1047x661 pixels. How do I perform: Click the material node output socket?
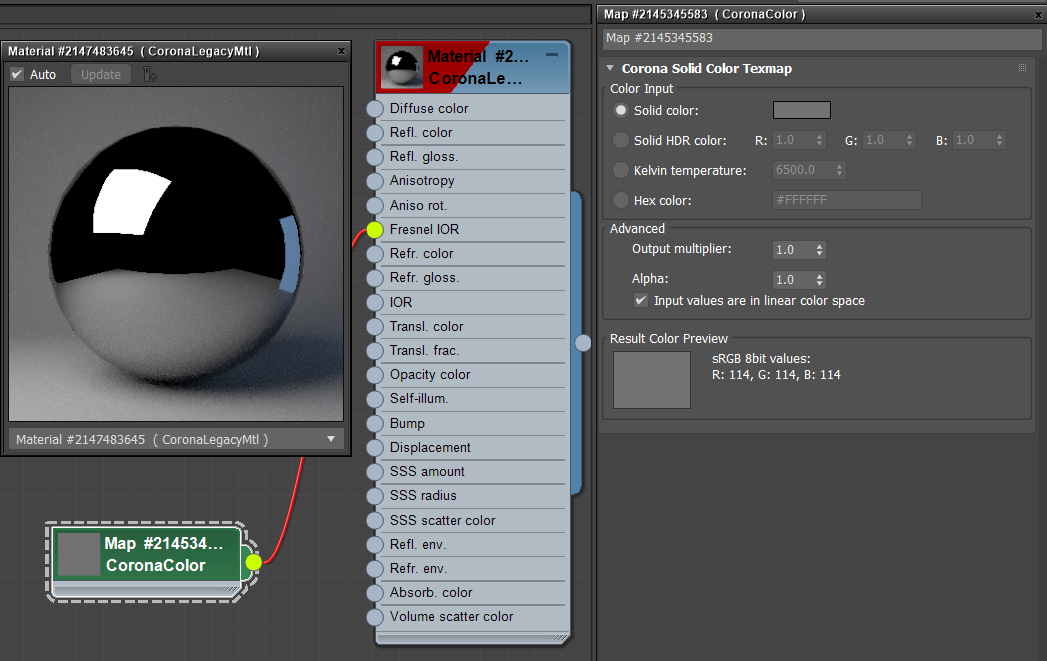click(583, 343)
